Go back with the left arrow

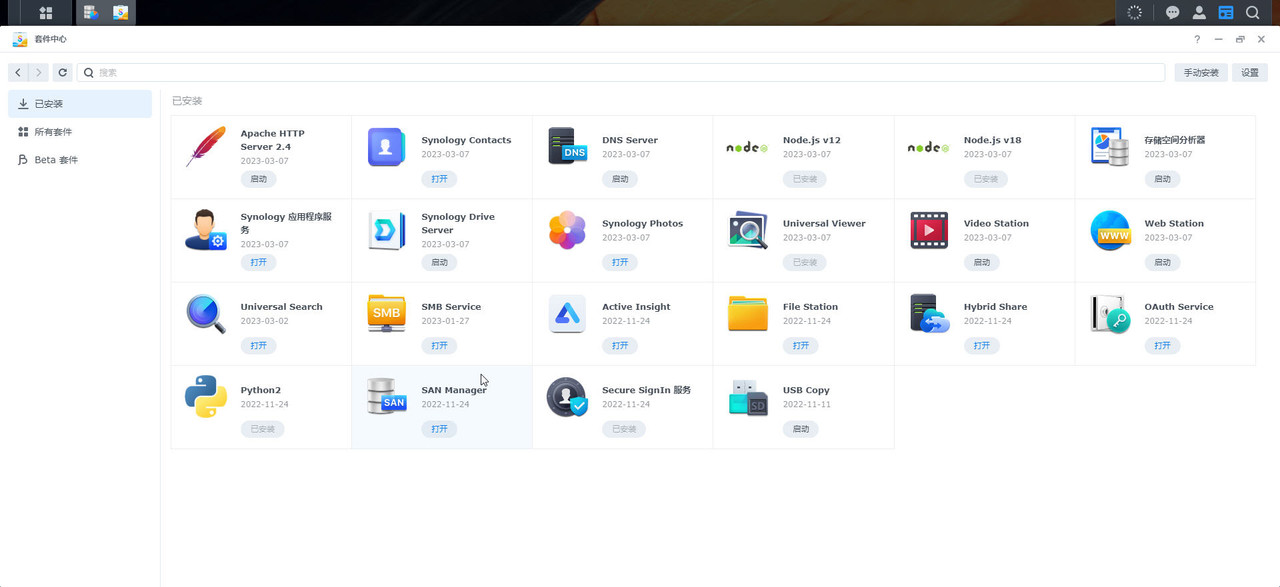click(x=18, y=72)
